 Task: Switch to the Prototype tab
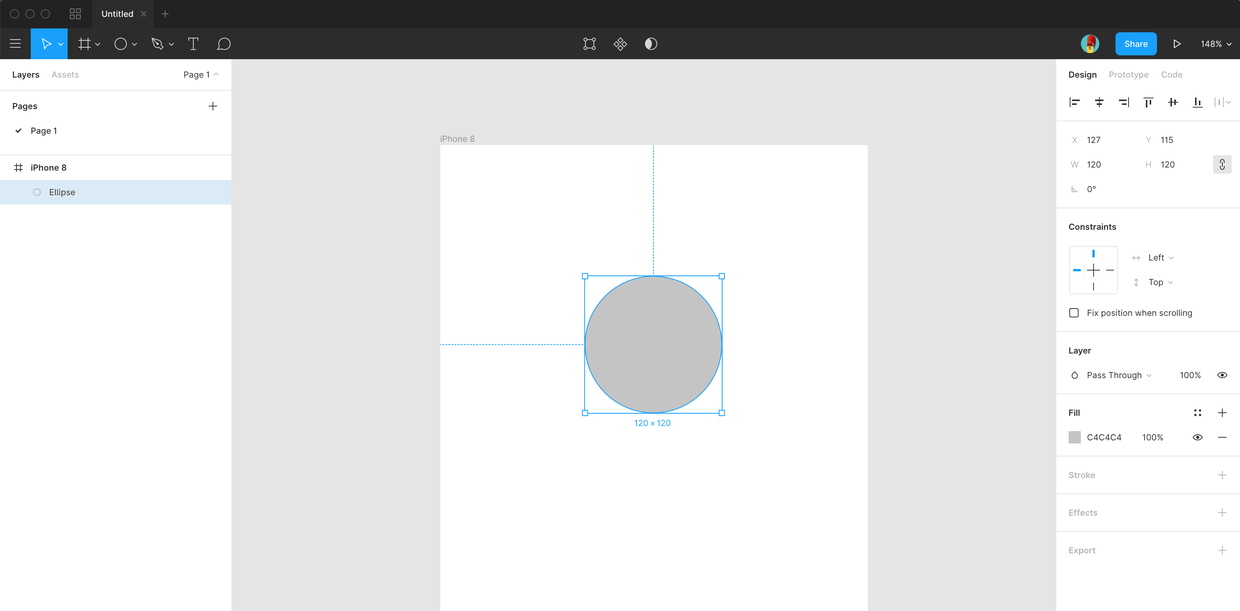point(1128,75)
